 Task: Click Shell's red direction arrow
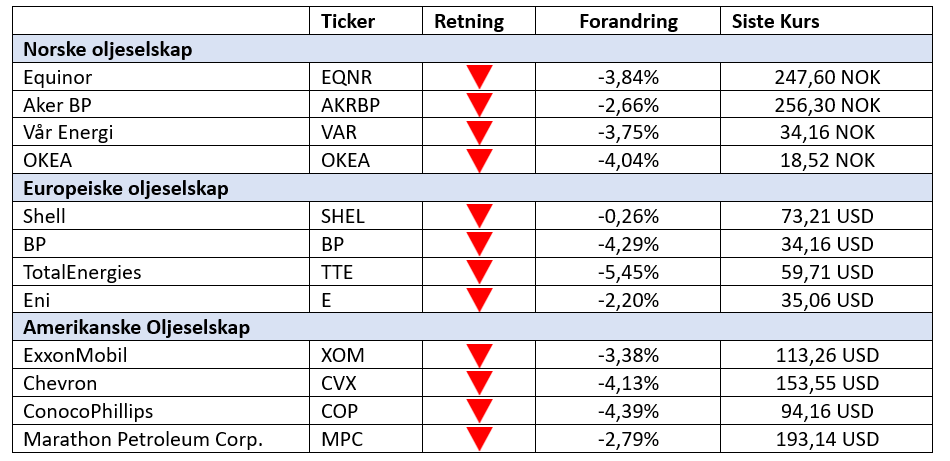click(x=480, y=216)
